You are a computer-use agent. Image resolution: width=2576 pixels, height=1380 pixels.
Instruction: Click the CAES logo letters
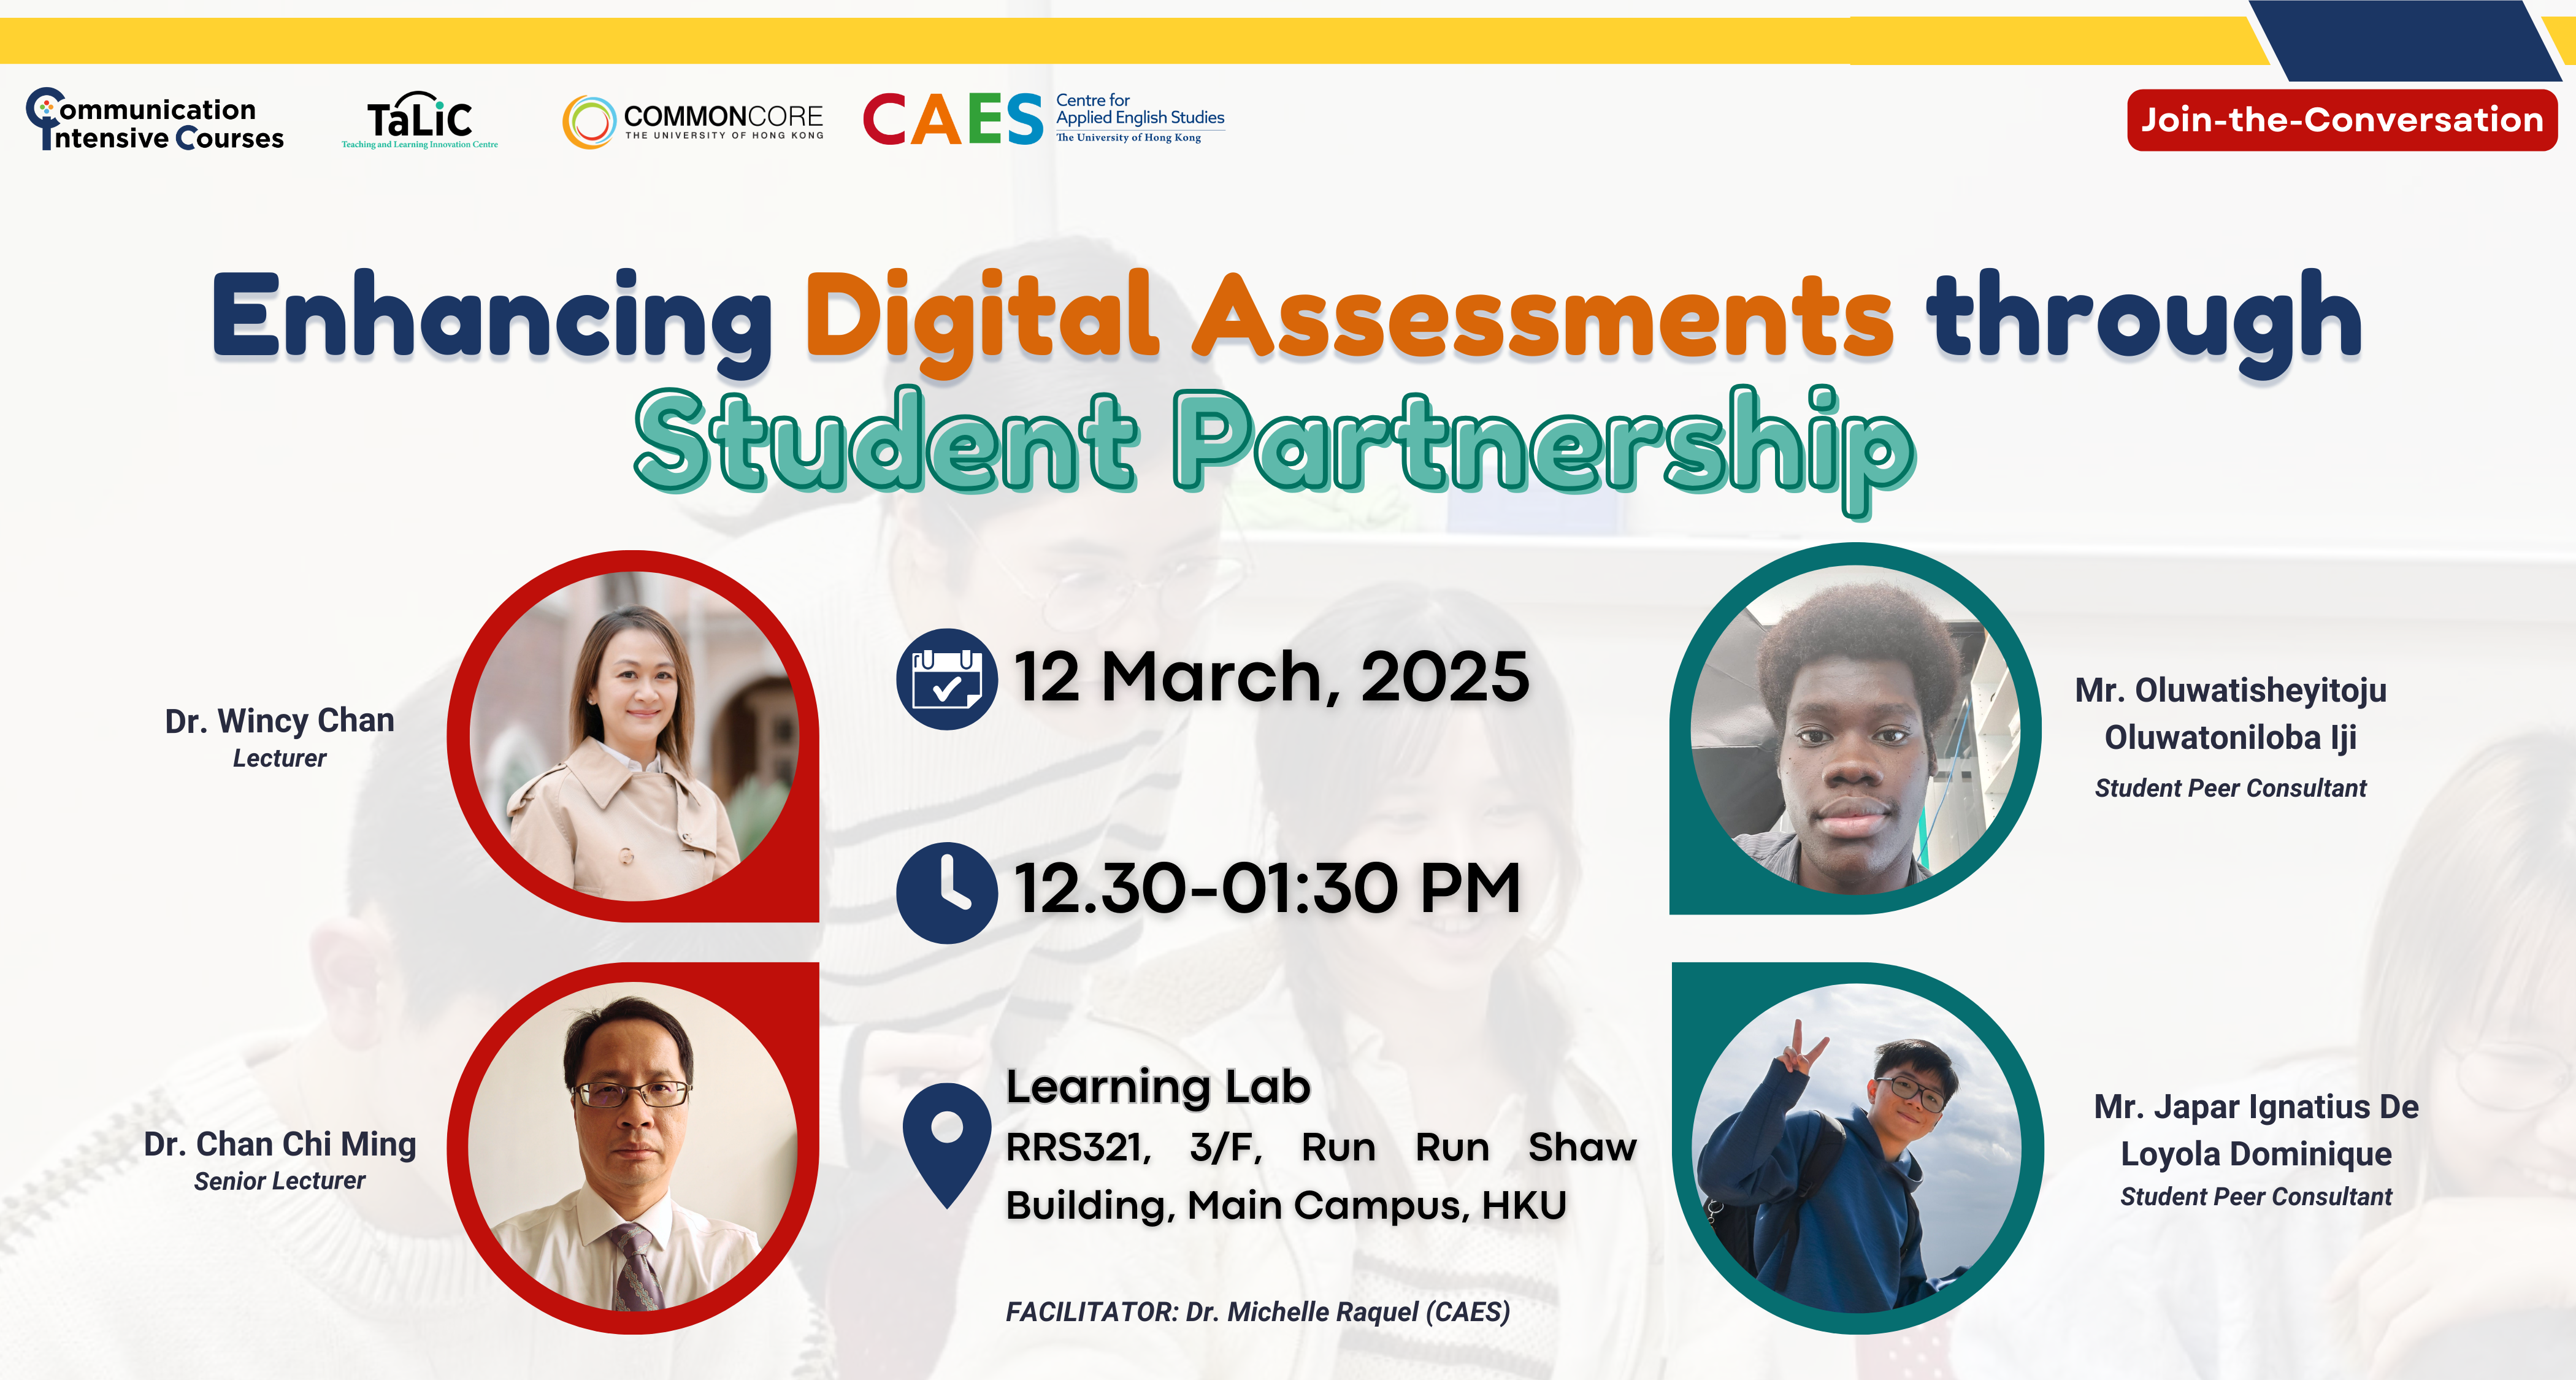(953, 120)
